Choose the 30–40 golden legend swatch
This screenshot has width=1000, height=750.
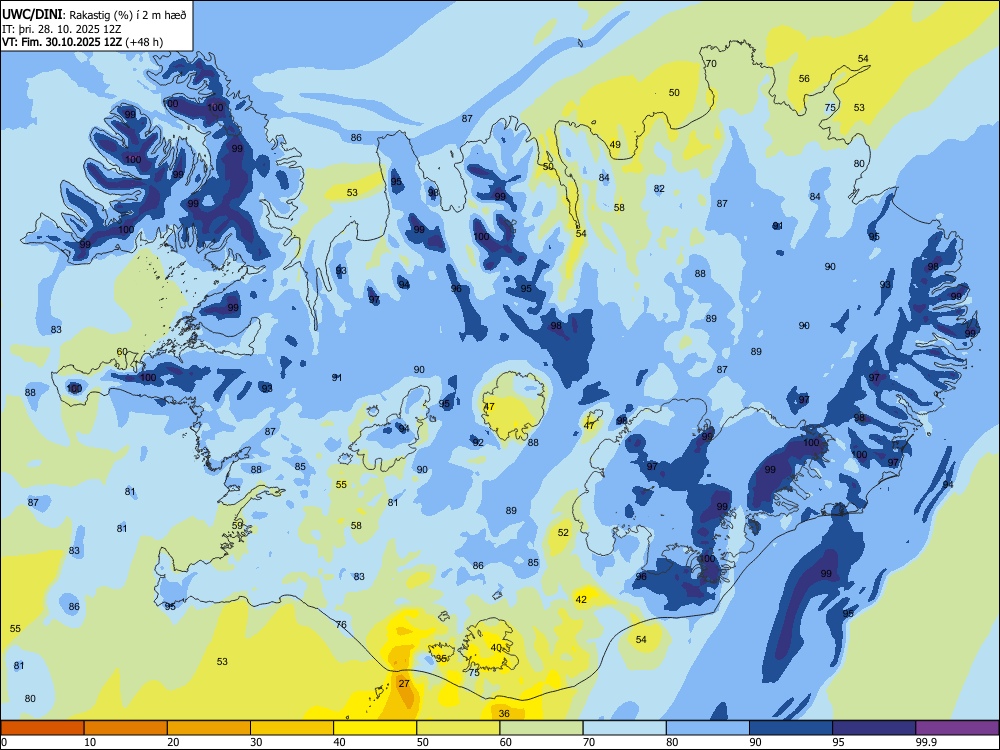(292, 728)
